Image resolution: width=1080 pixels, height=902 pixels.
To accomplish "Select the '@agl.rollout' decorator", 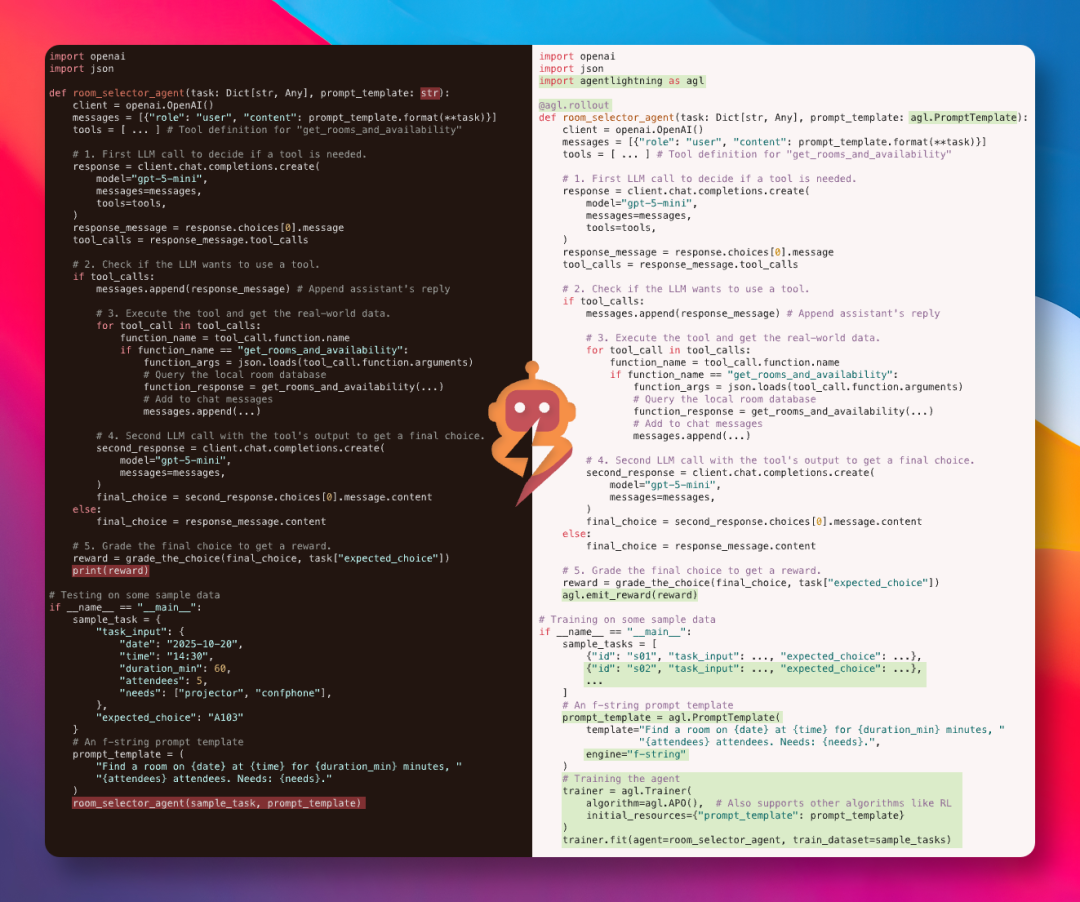I will [574, 105].
